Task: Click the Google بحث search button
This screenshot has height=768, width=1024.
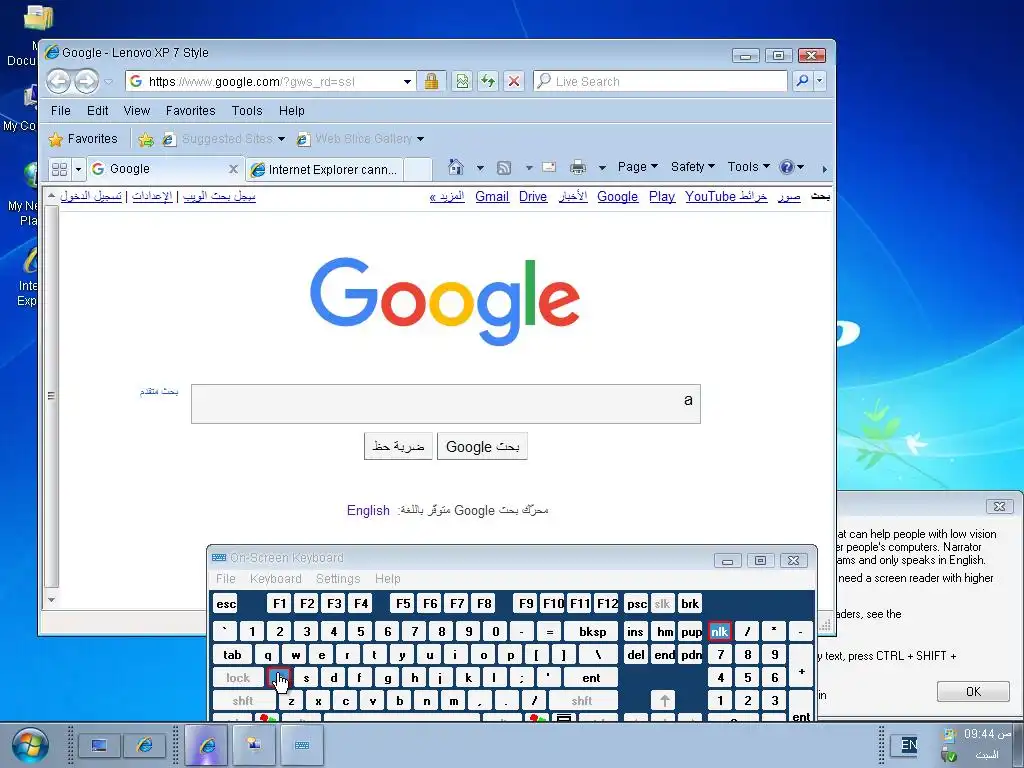Action: (482, 447)
